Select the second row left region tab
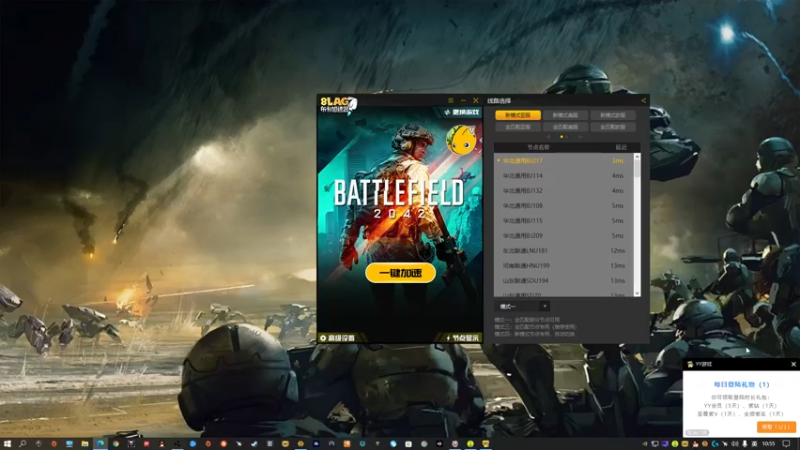The height and width of the screenshot is (450, 800). pyautogui.click(x=518, y=127)
